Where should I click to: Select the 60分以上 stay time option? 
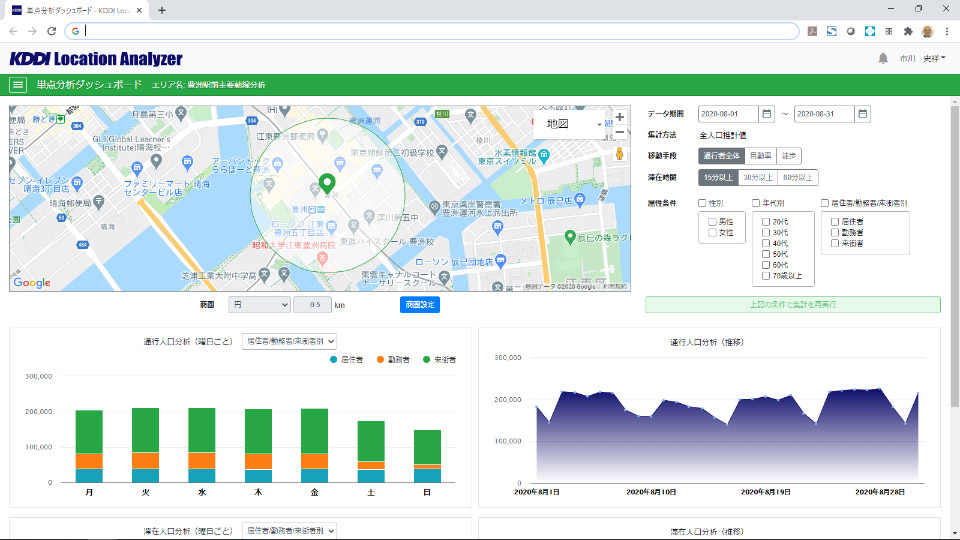[798, 178]
